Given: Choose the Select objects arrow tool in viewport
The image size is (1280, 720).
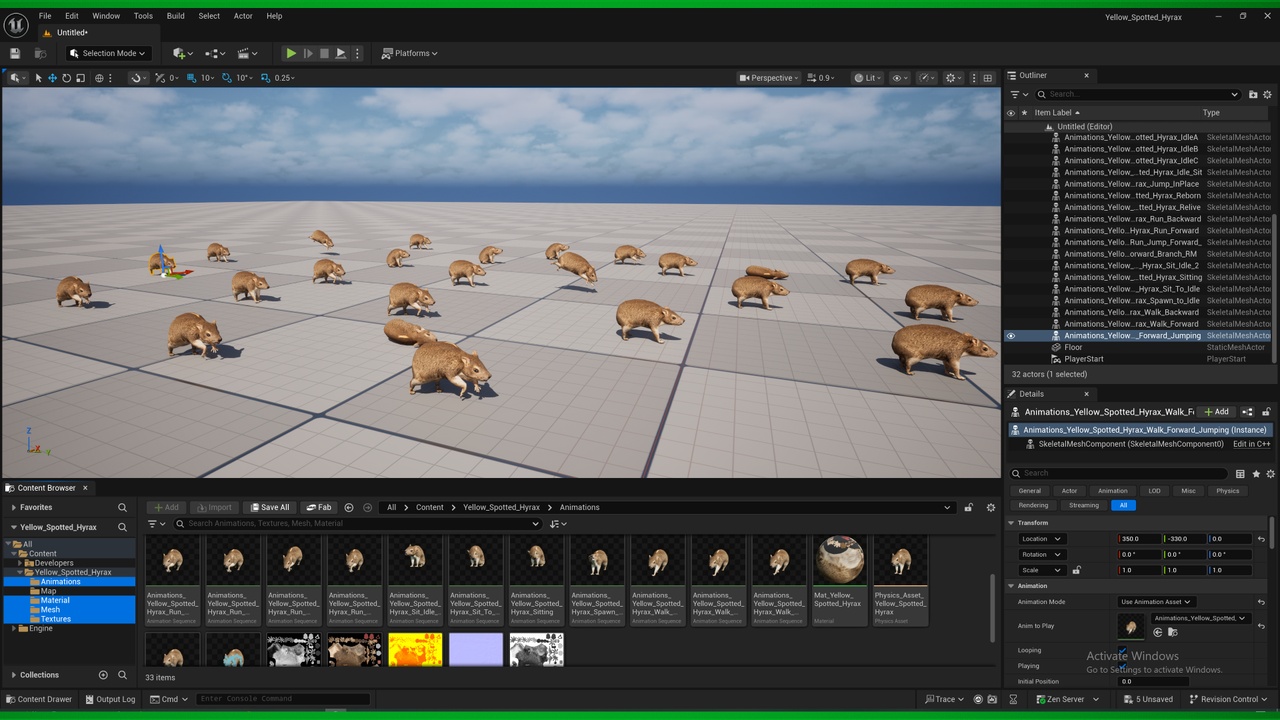Looking at the screenshot, I should 39,78.
